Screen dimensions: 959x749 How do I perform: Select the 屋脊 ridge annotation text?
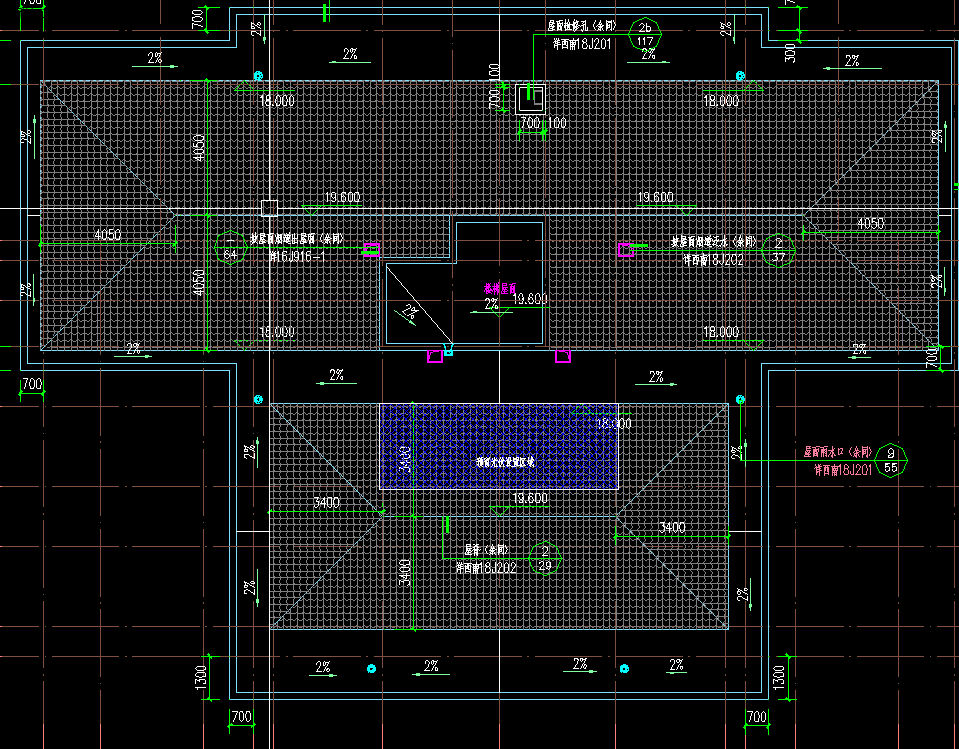488,550
